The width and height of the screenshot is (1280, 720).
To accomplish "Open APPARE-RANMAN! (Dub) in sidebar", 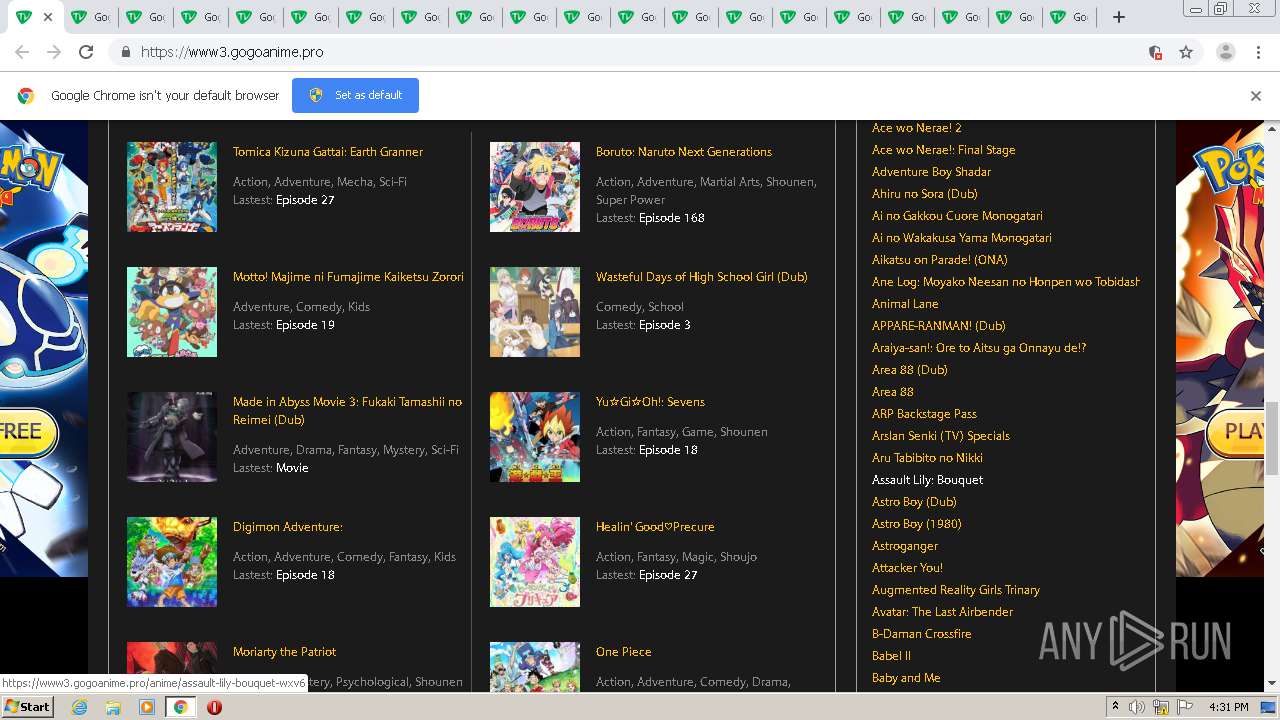I will pos(939,326).
